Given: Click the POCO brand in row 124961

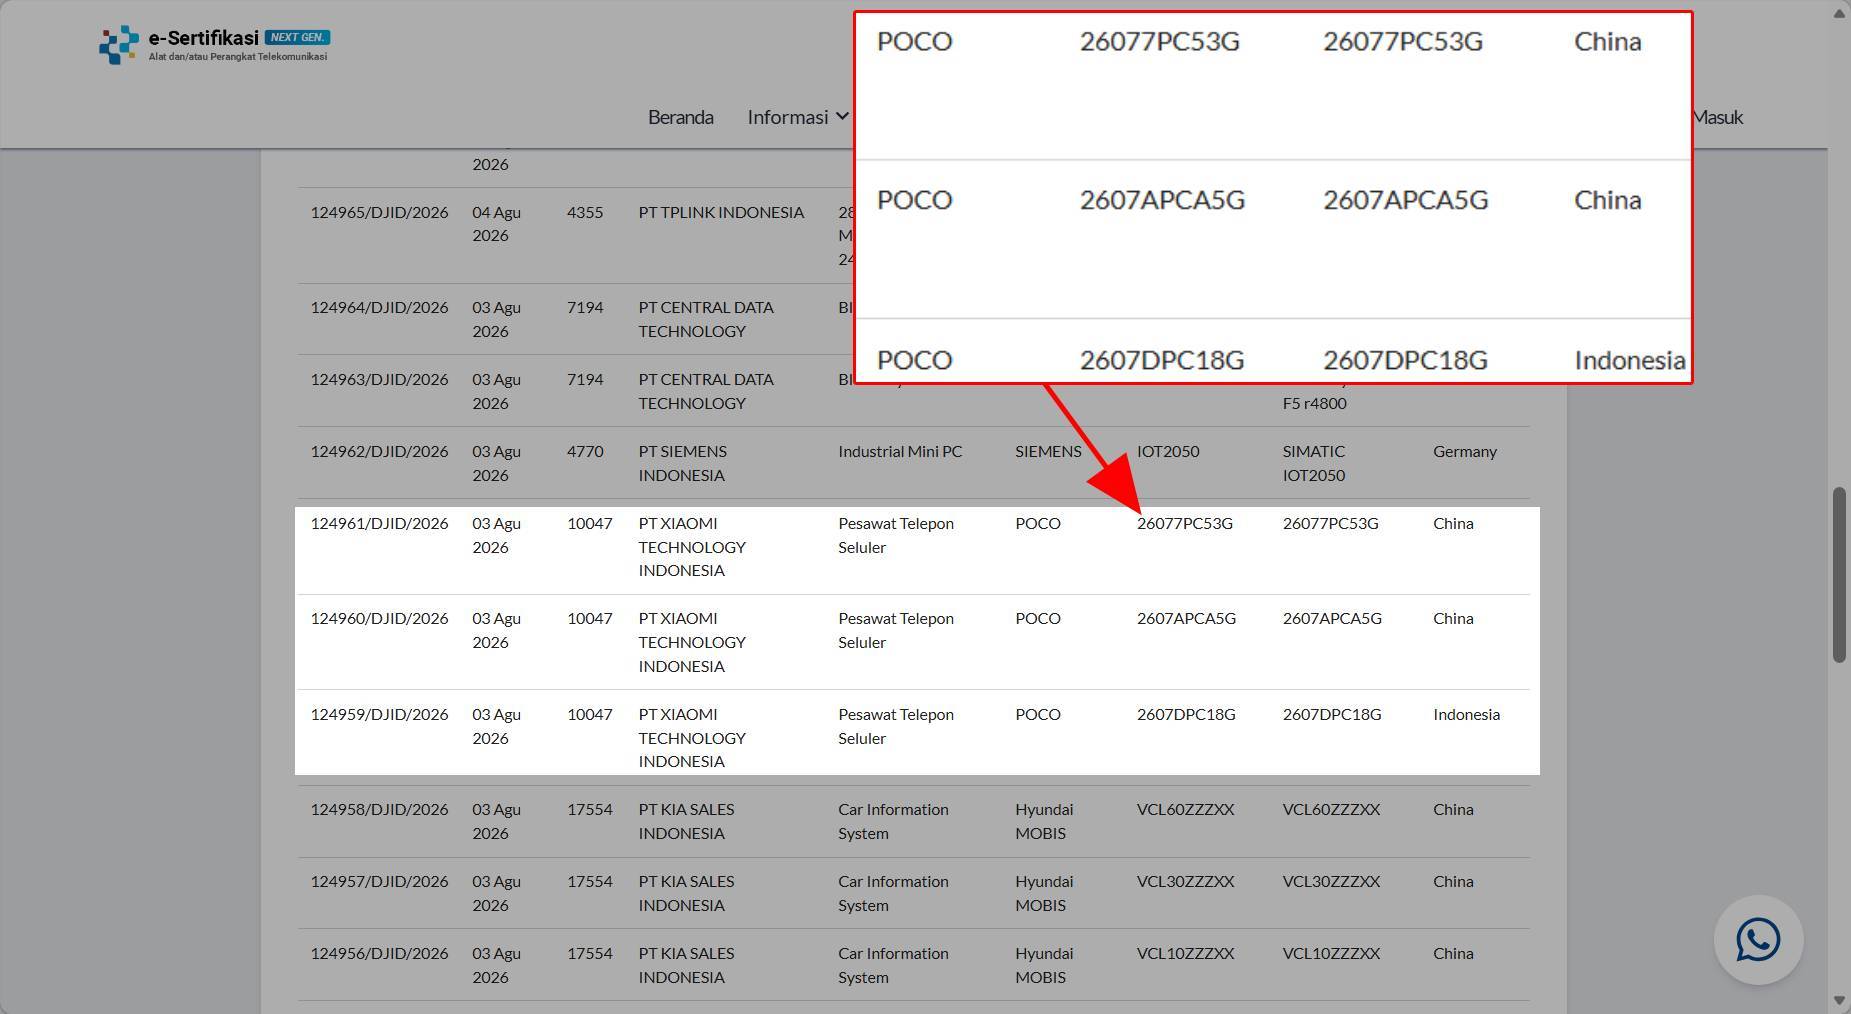Looking at the screenshot, I should pyautogui.click(x=1038, y=523).
